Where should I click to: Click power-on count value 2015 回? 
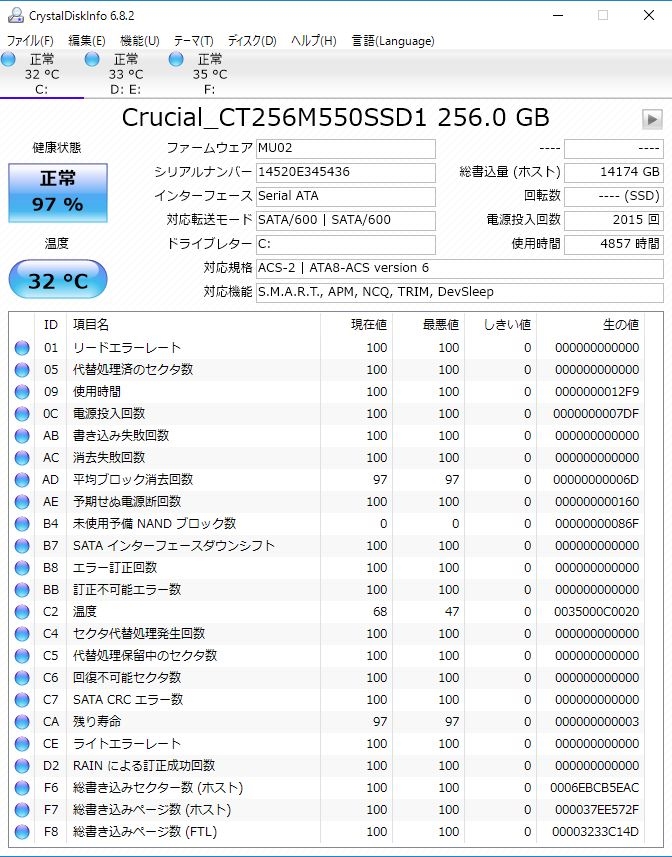[614, 221]
